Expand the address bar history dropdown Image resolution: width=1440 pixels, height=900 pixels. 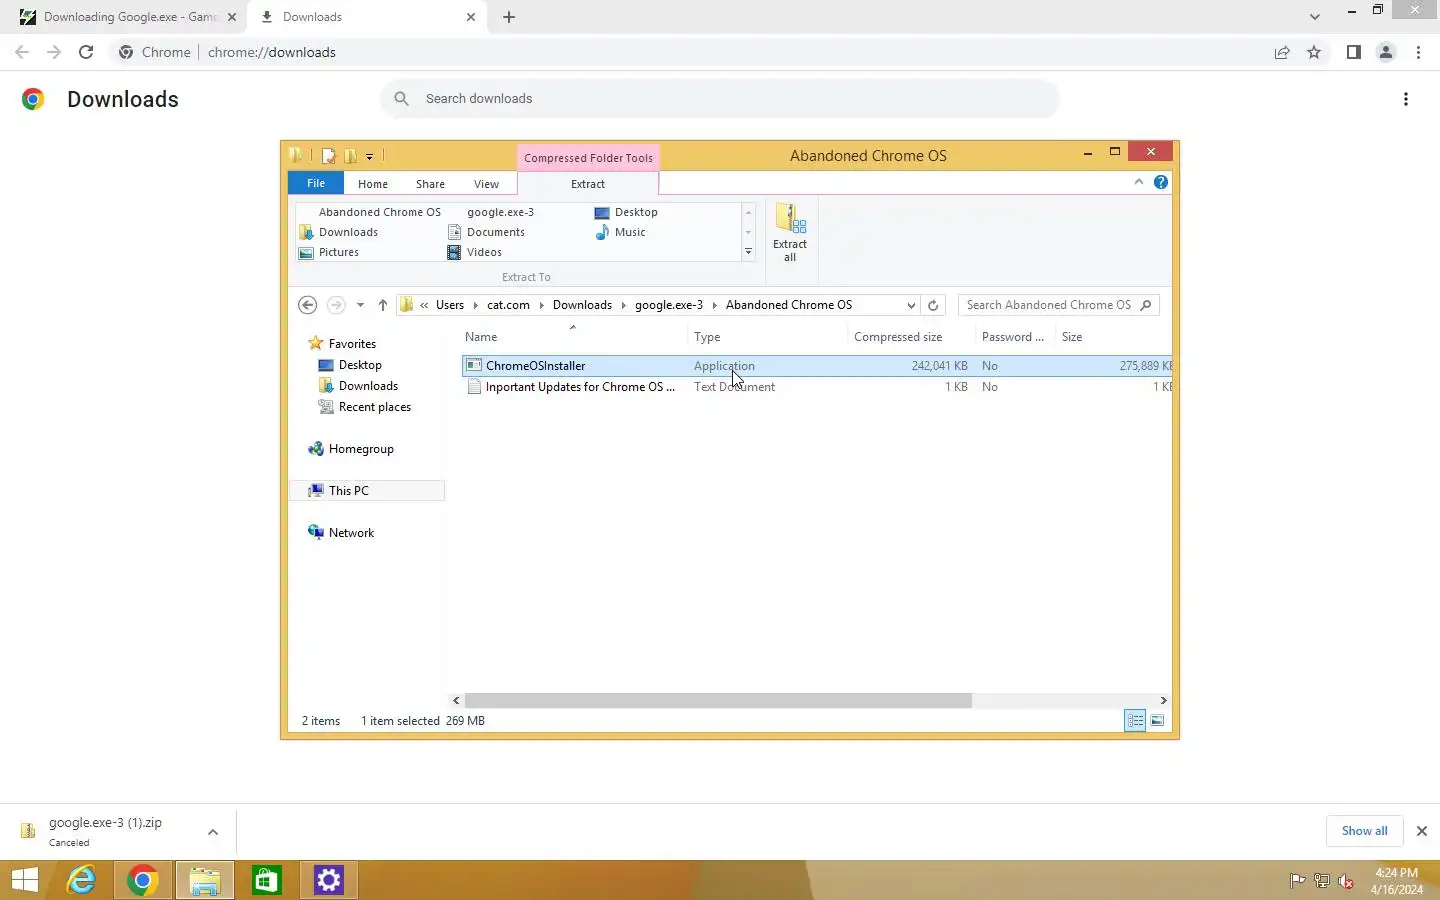coord(911,305)
